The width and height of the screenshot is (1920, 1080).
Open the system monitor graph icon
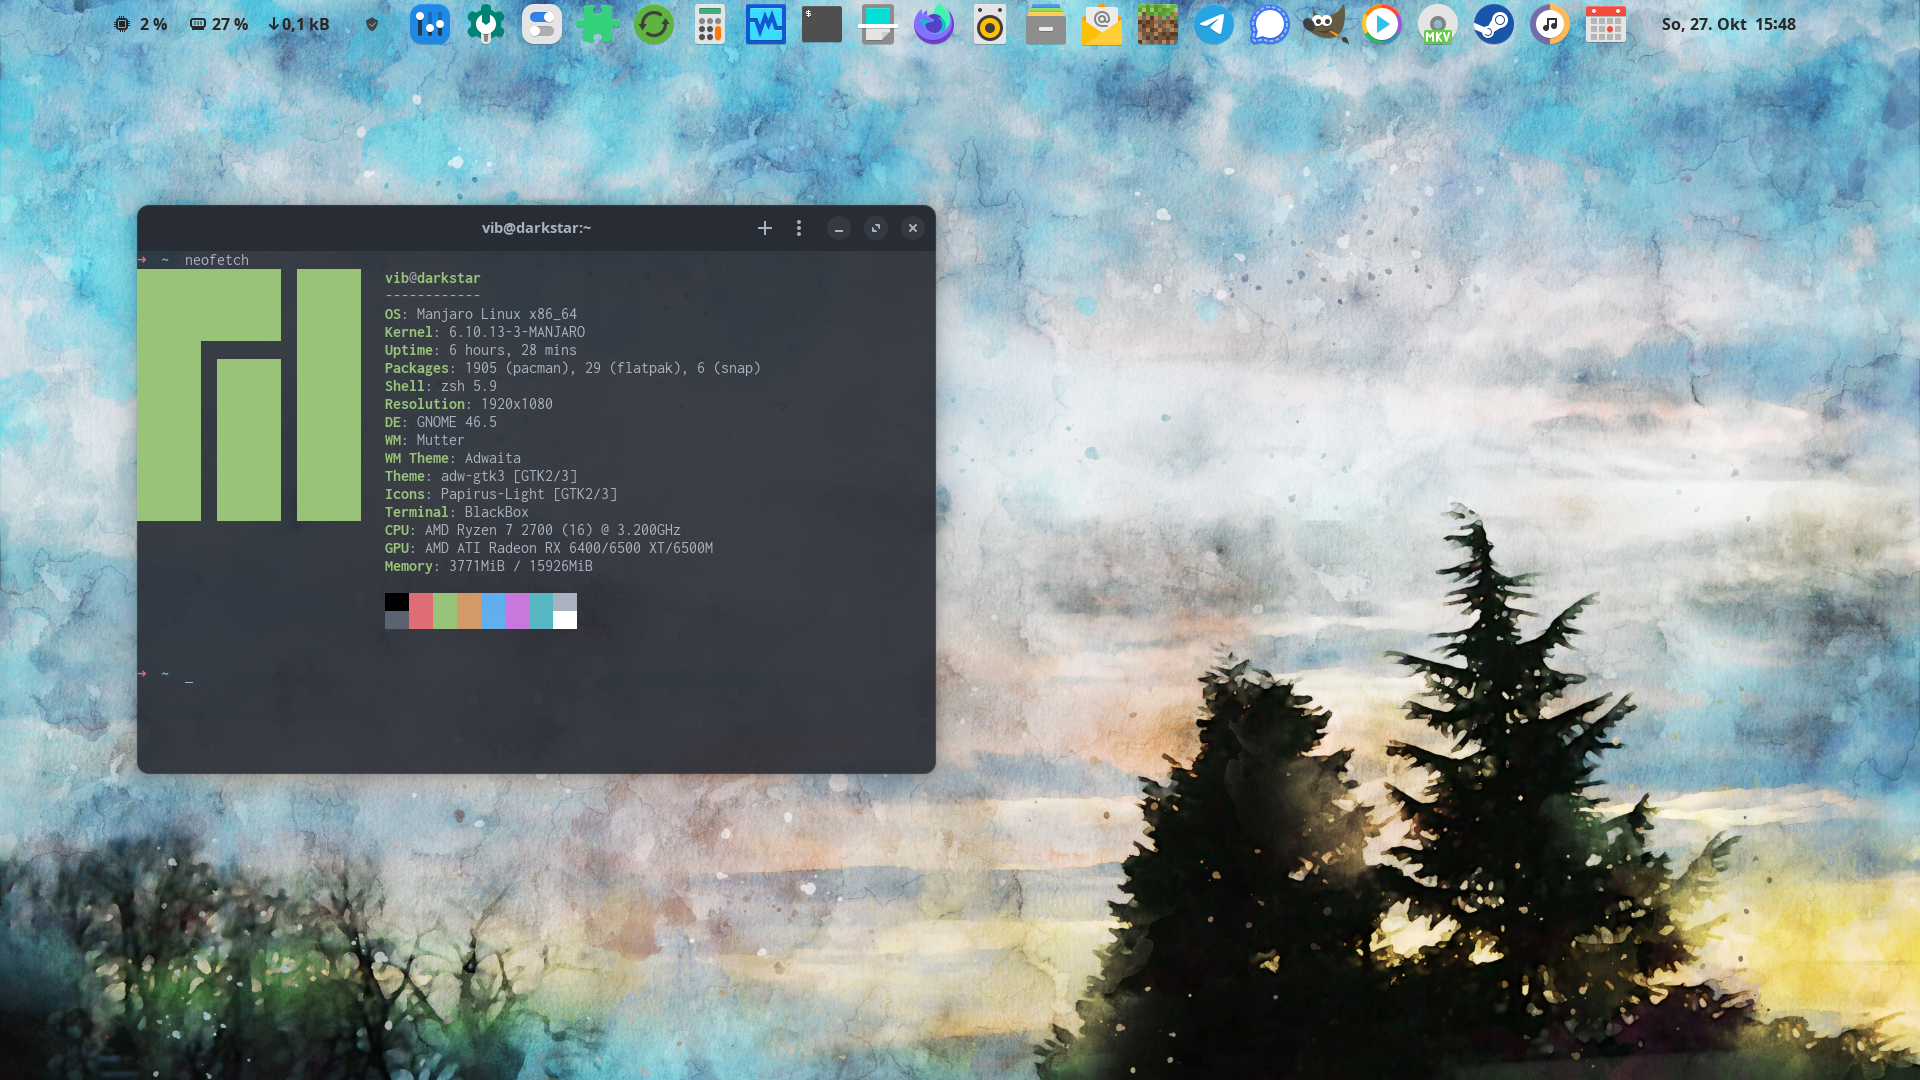pyautogui.click(x=765, y=24)
